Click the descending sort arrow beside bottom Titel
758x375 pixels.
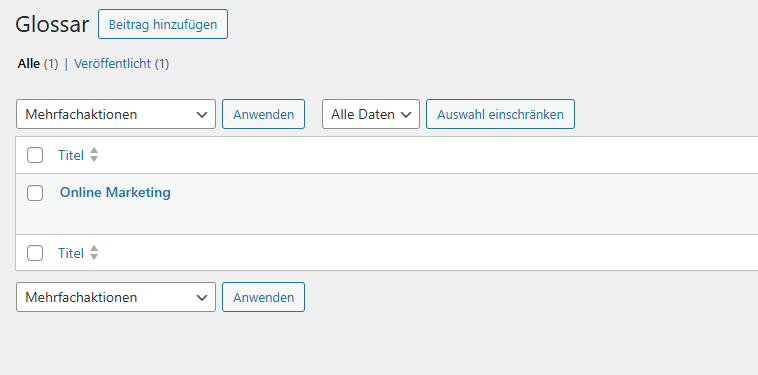tap(94, 257)
